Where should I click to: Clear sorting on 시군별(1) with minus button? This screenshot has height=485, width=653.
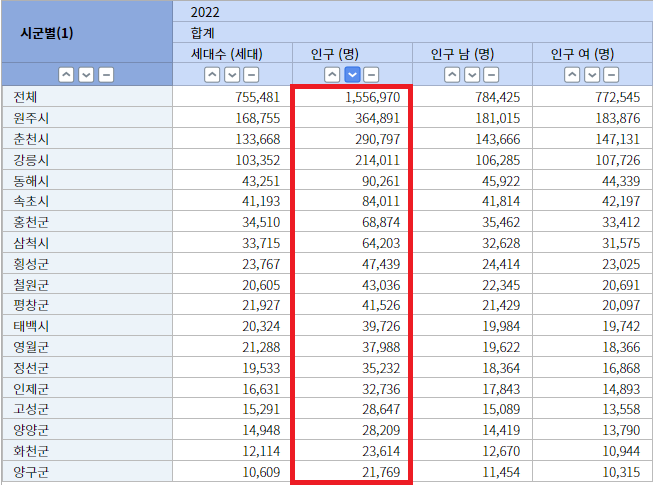[x=106, y=75]
